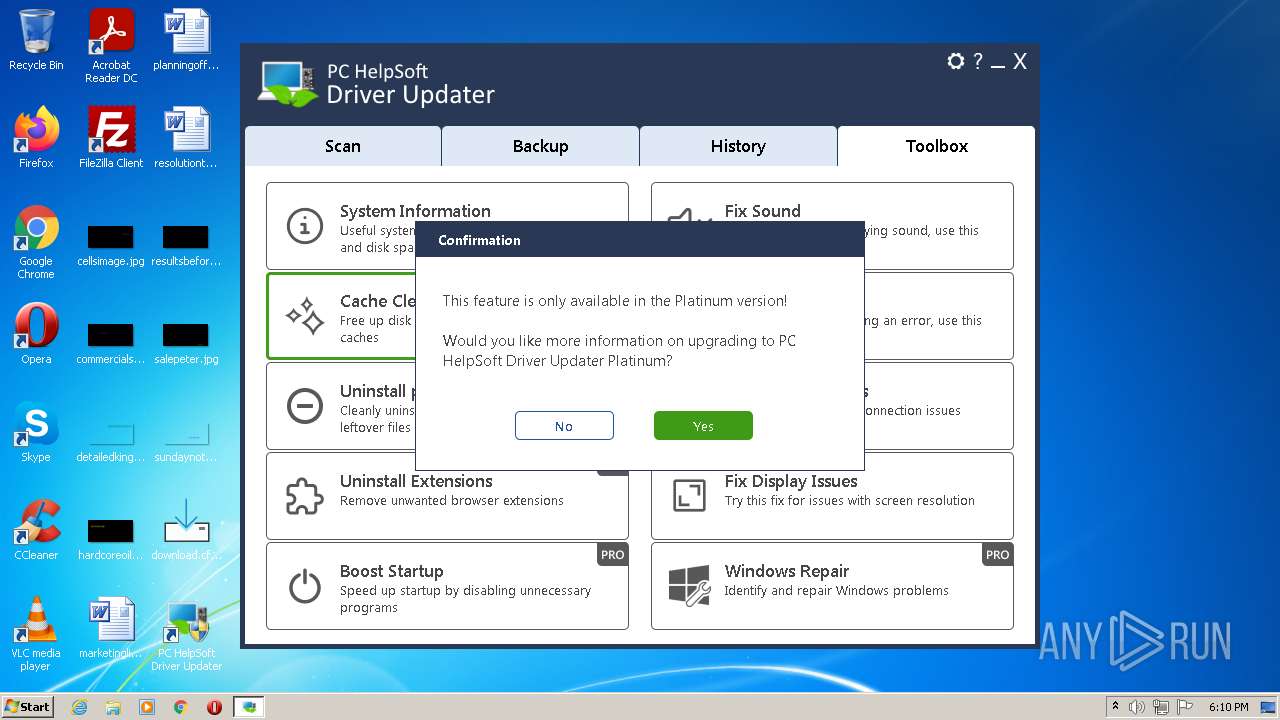Image resolution: width=1280 pixels, height=720 pixels.
Task: Open Internet Explorer from the taskbar
Action: click(80, 707)
